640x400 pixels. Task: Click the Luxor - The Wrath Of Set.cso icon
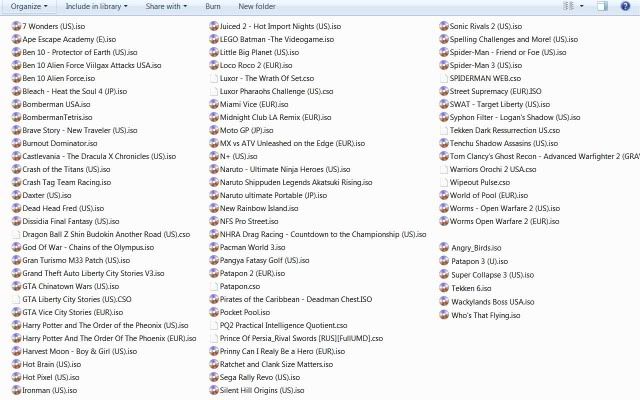[x=214, y=78]
